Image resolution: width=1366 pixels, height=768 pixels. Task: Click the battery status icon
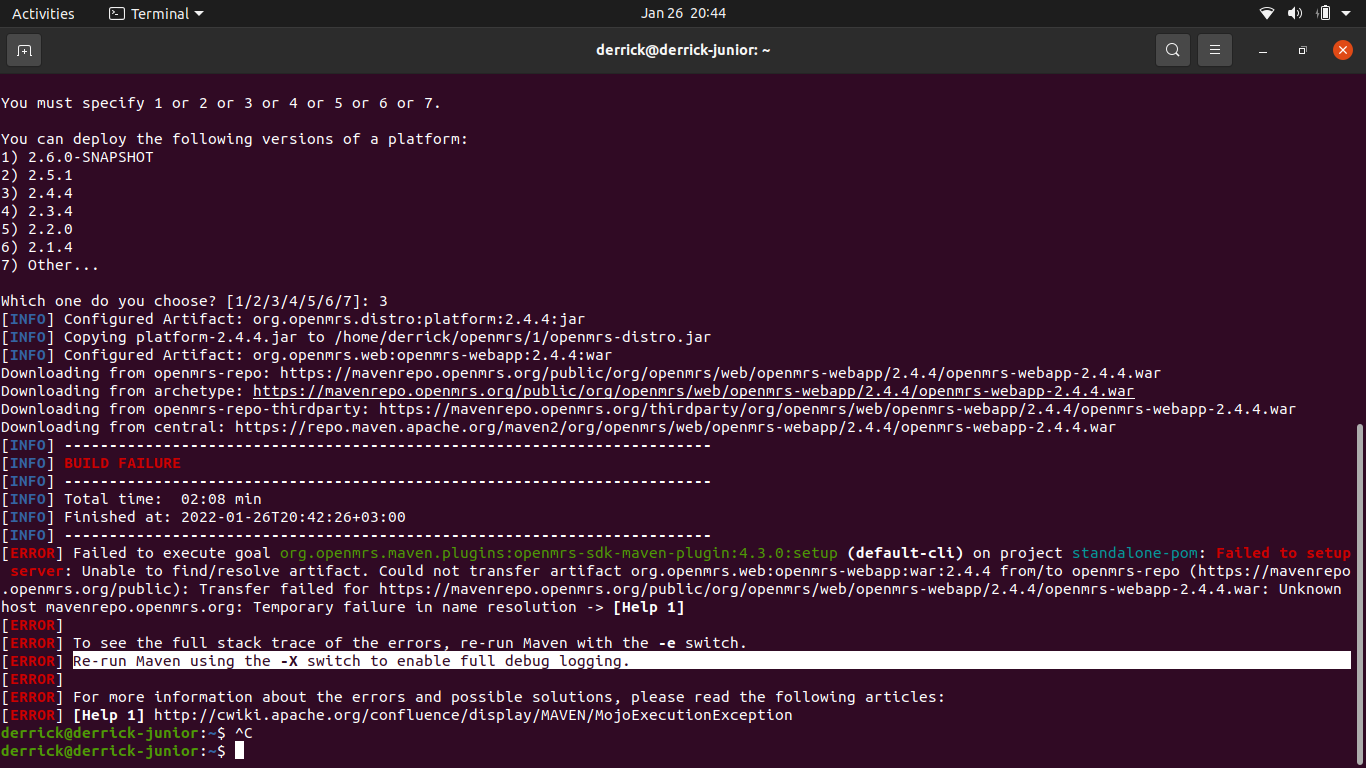(1324, 13)
